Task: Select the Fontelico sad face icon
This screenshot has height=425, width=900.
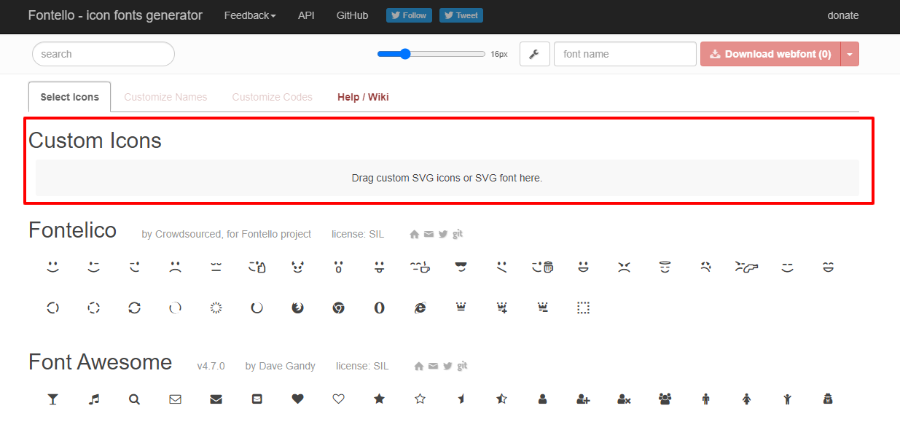Action: point(175,266)
